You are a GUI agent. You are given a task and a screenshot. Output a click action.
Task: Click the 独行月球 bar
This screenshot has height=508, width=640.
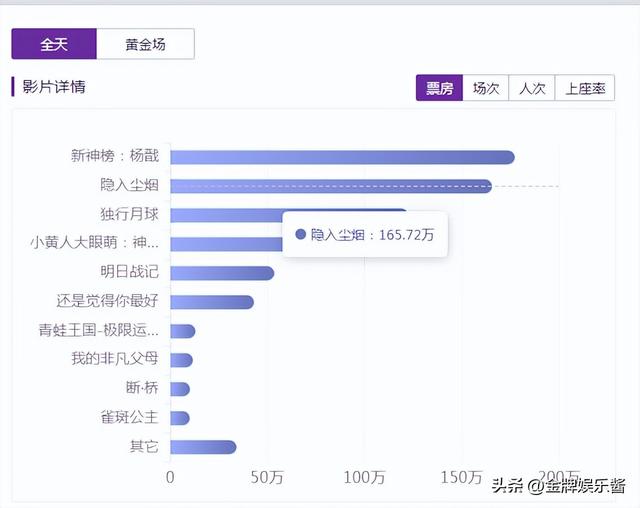[x=227, y=215]
